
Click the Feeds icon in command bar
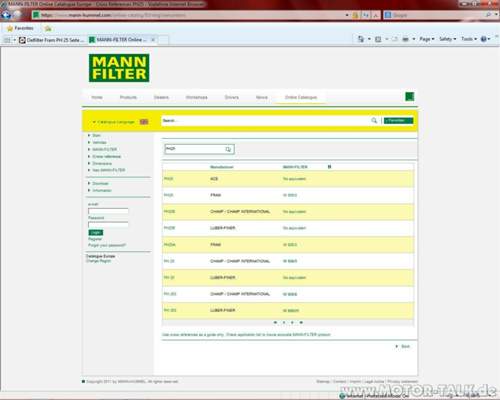pyautogui.click(x=378, y=39)
